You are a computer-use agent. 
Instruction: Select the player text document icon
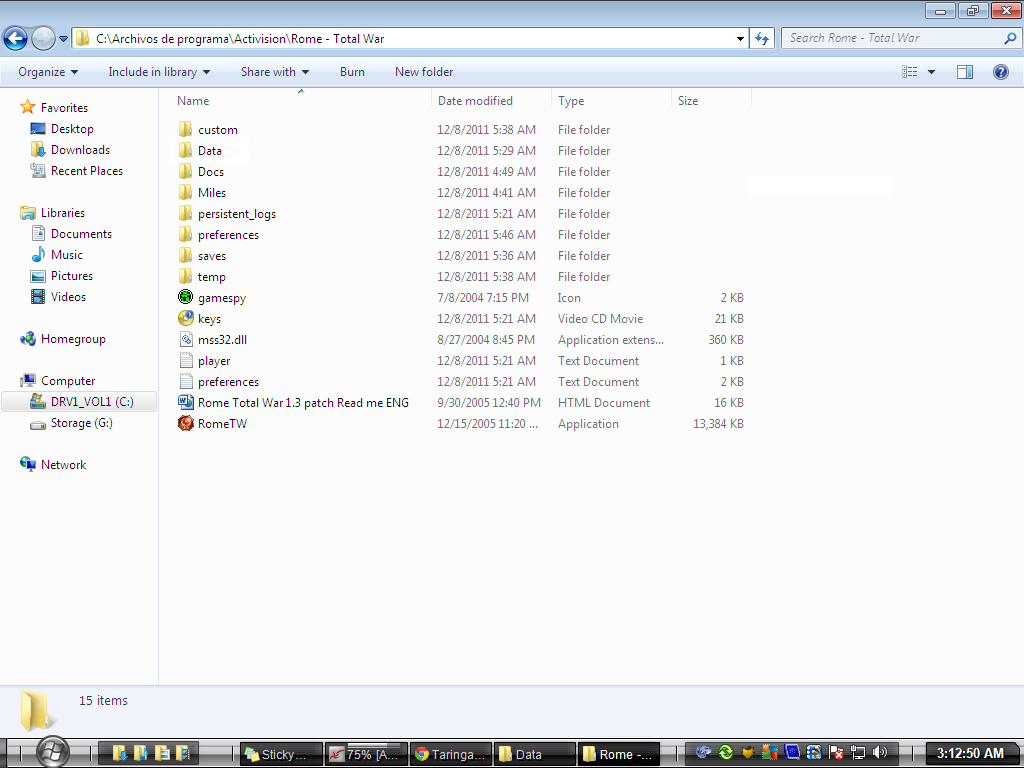pos(185,360)
